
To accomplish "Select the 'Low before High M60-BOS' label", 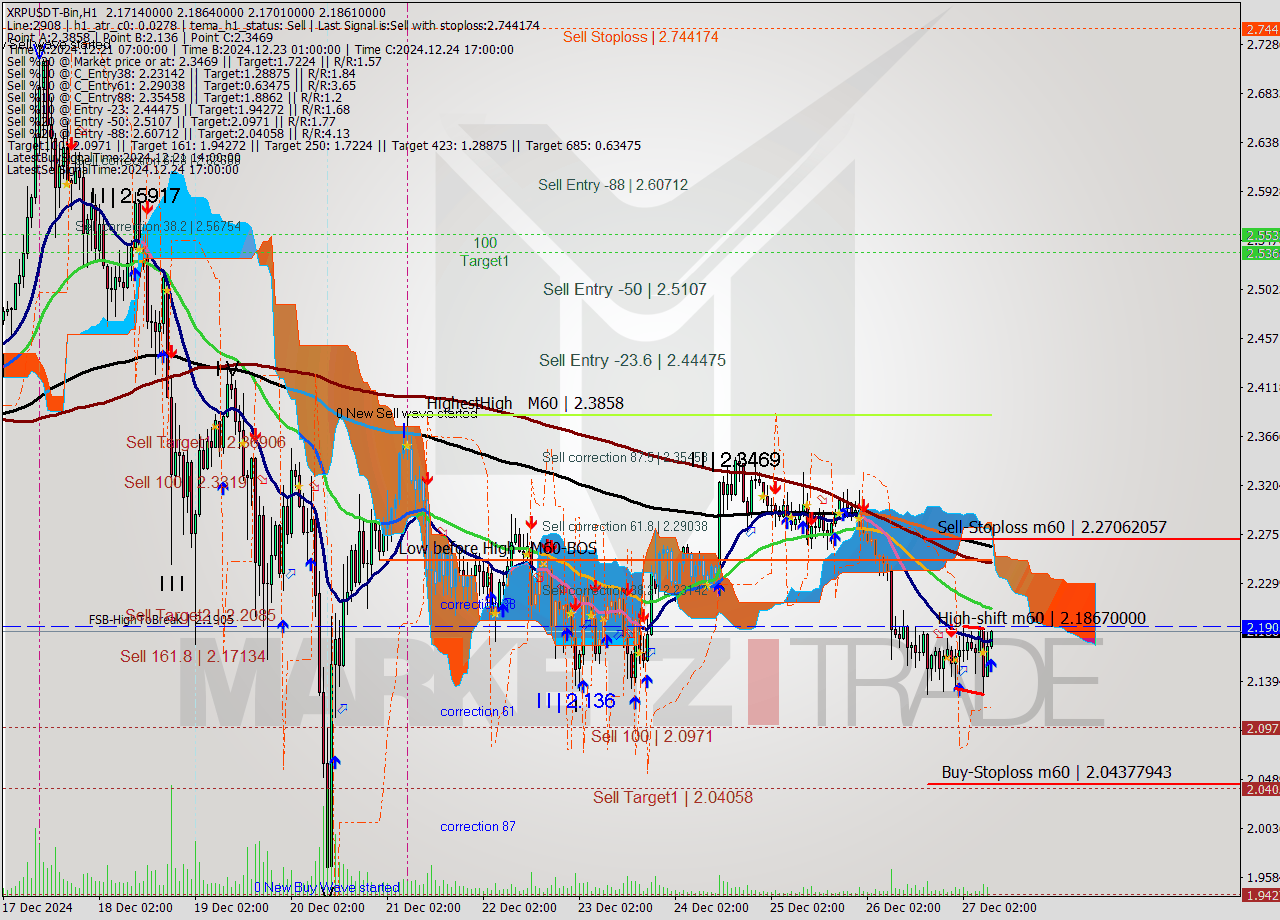I will point(497,549).
